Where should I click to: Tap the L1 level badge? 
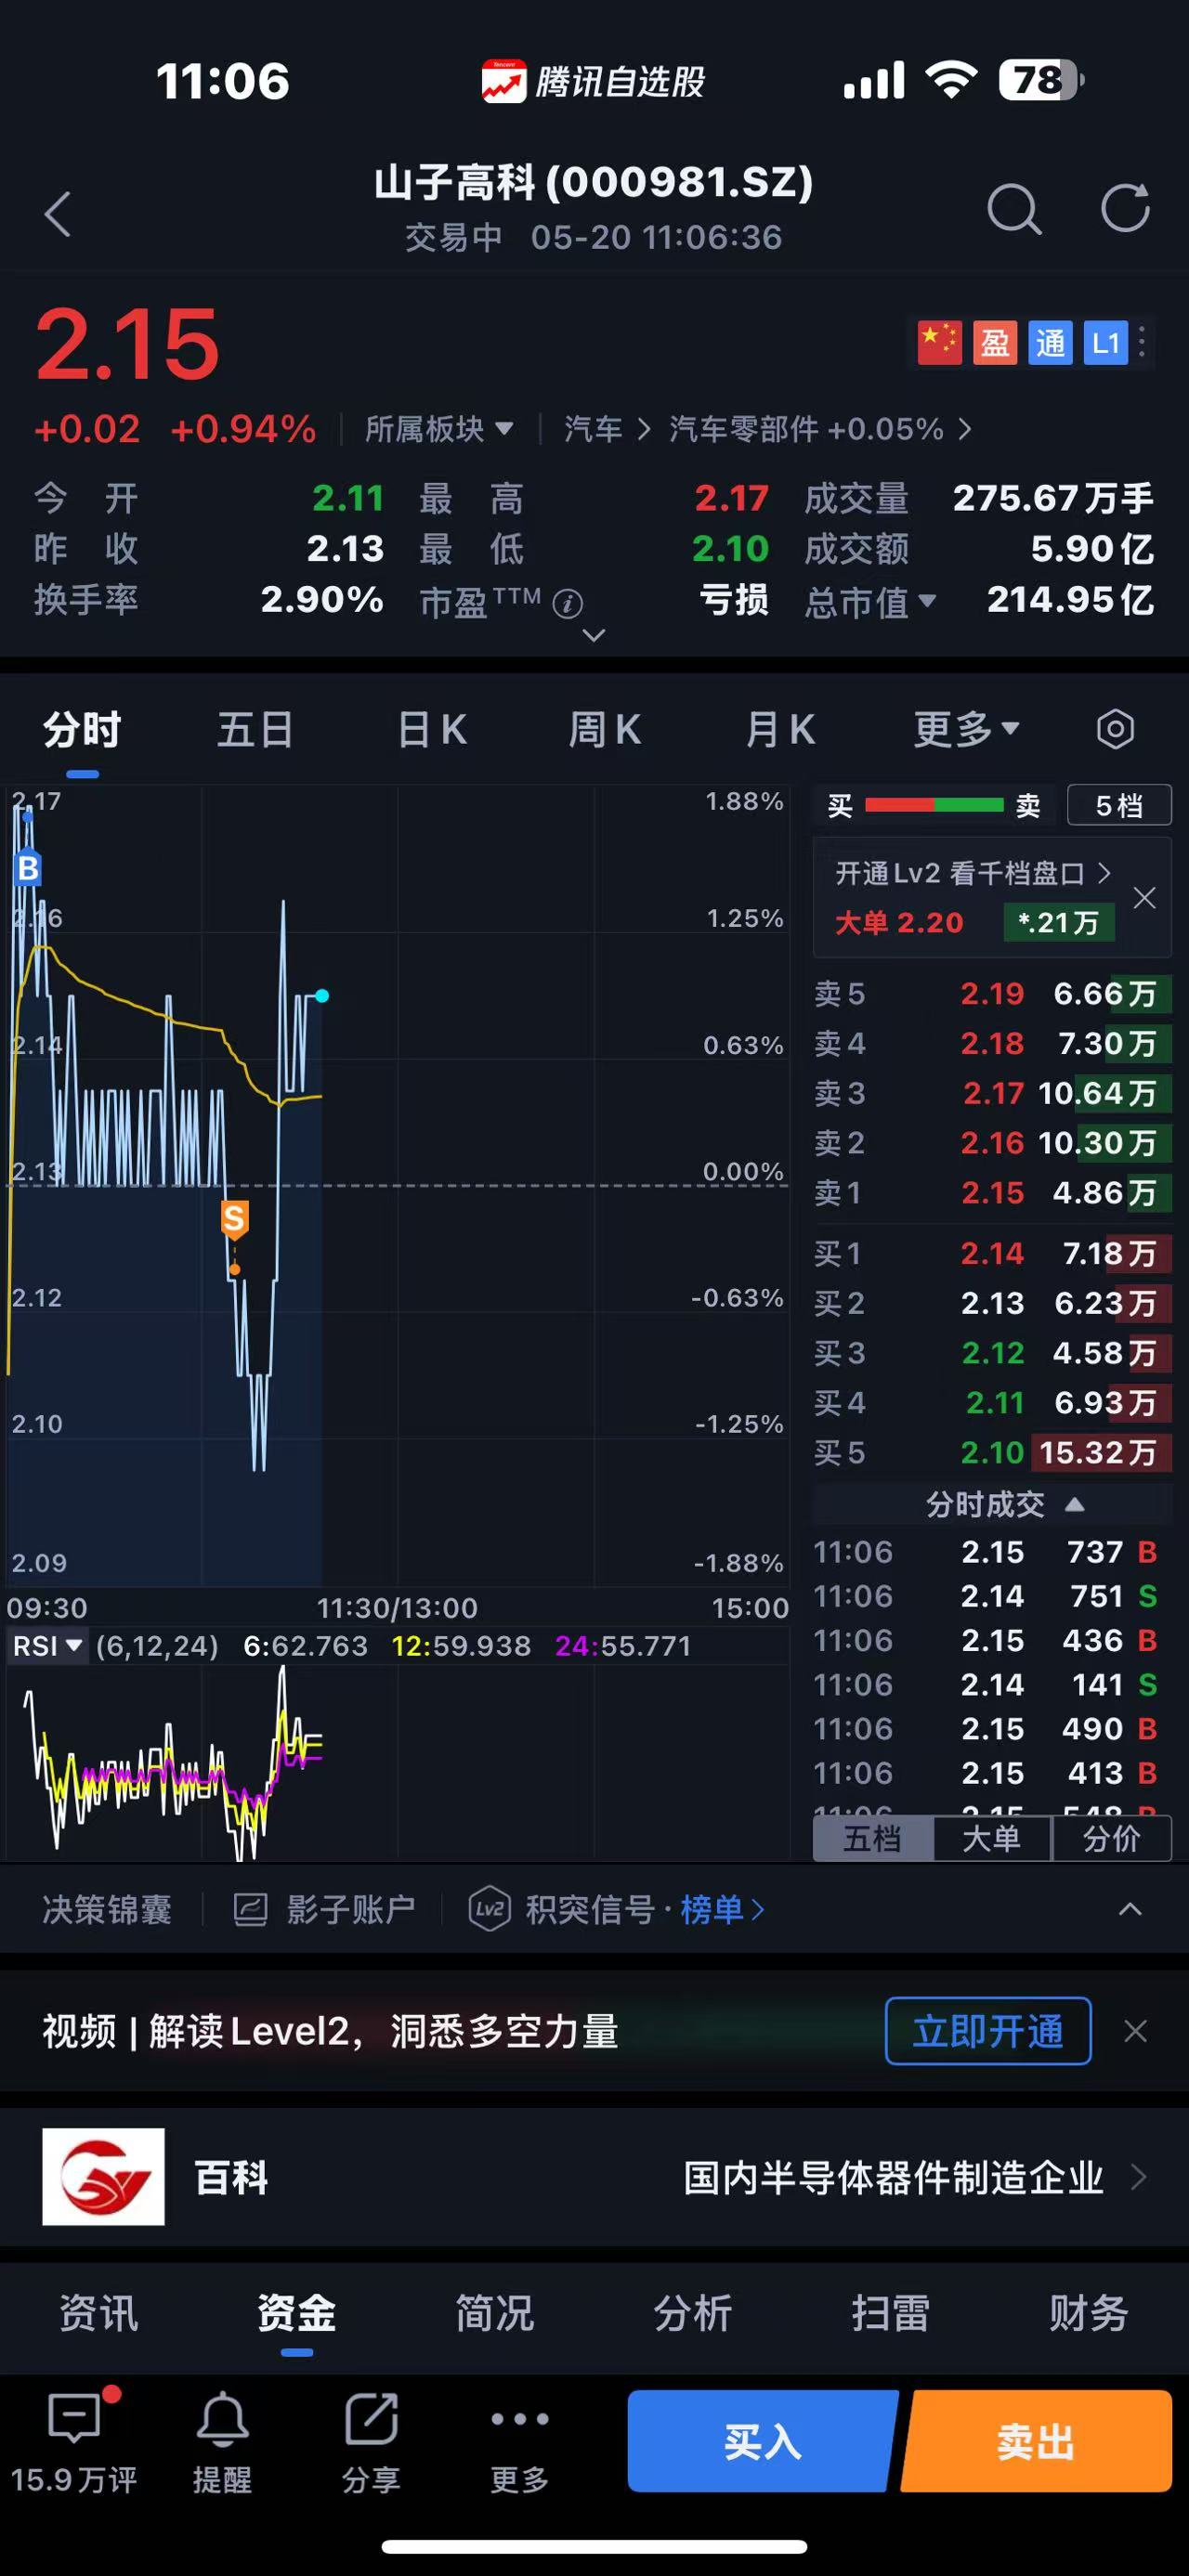pyautogui.click(x=1106, y=343)
